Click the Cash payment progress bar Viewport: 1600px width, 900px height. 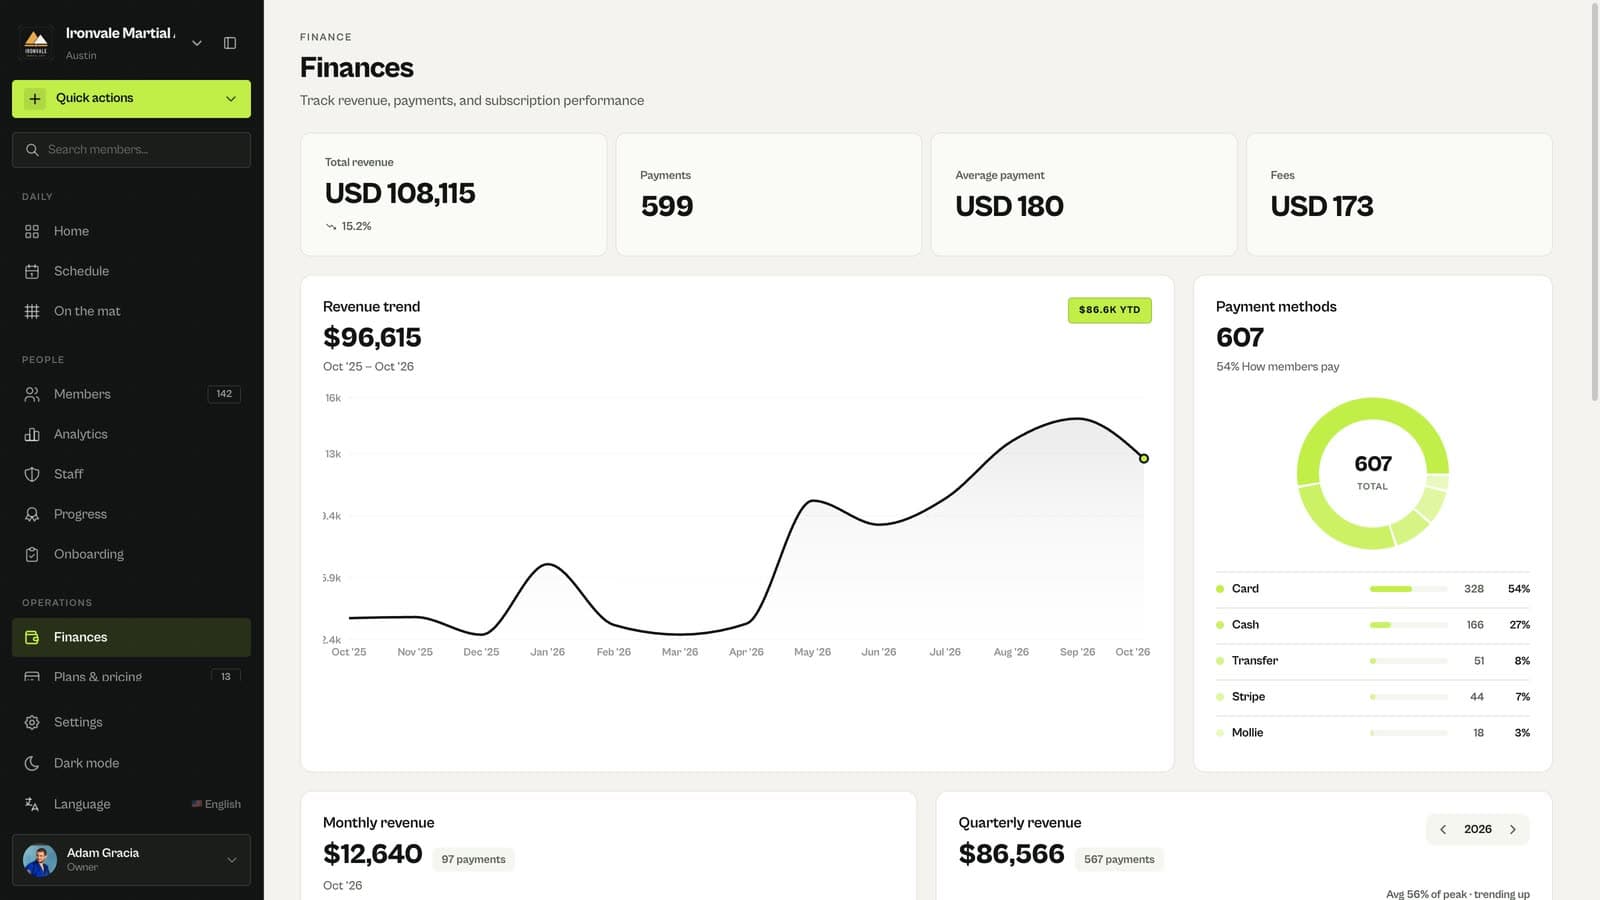click(x=1408, y=625)
